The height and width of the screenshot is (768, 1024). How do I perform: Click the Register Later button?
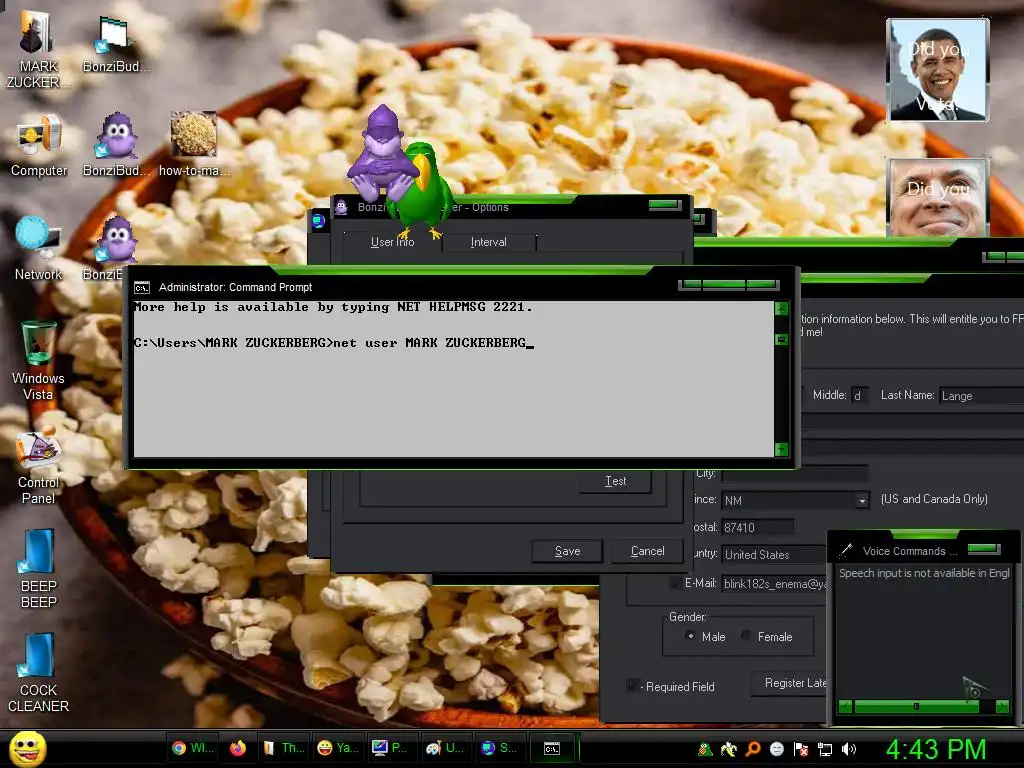pyautogui.click(x=790, y=683)
